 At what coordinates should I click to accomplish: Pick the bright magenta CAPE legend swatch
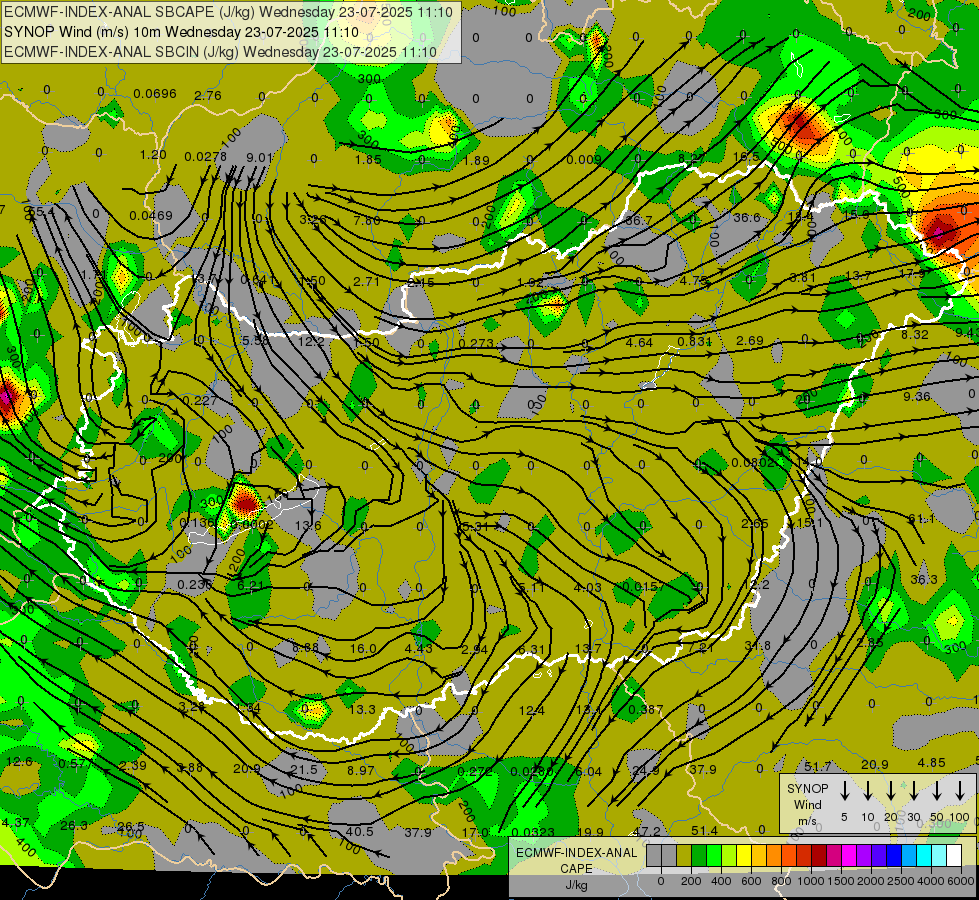pos(849,855)
